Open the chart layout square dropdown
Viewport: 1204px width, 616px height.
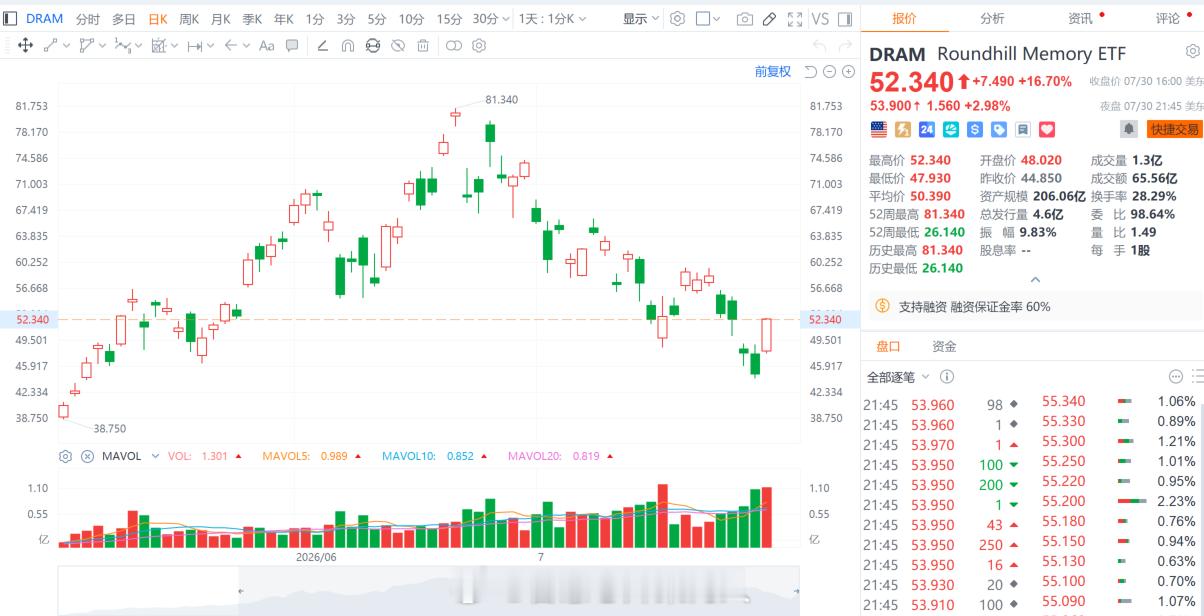pos(709,19)
